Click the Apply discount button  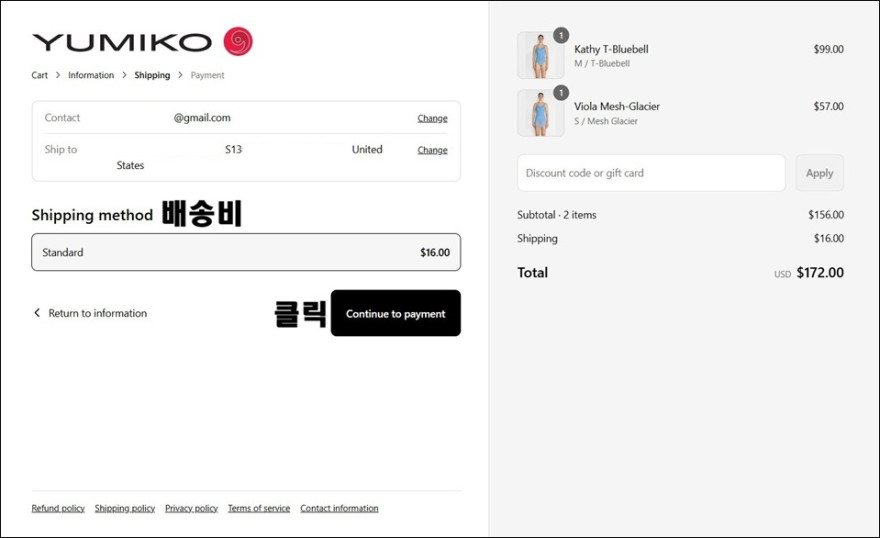click(x=819, y=173)
